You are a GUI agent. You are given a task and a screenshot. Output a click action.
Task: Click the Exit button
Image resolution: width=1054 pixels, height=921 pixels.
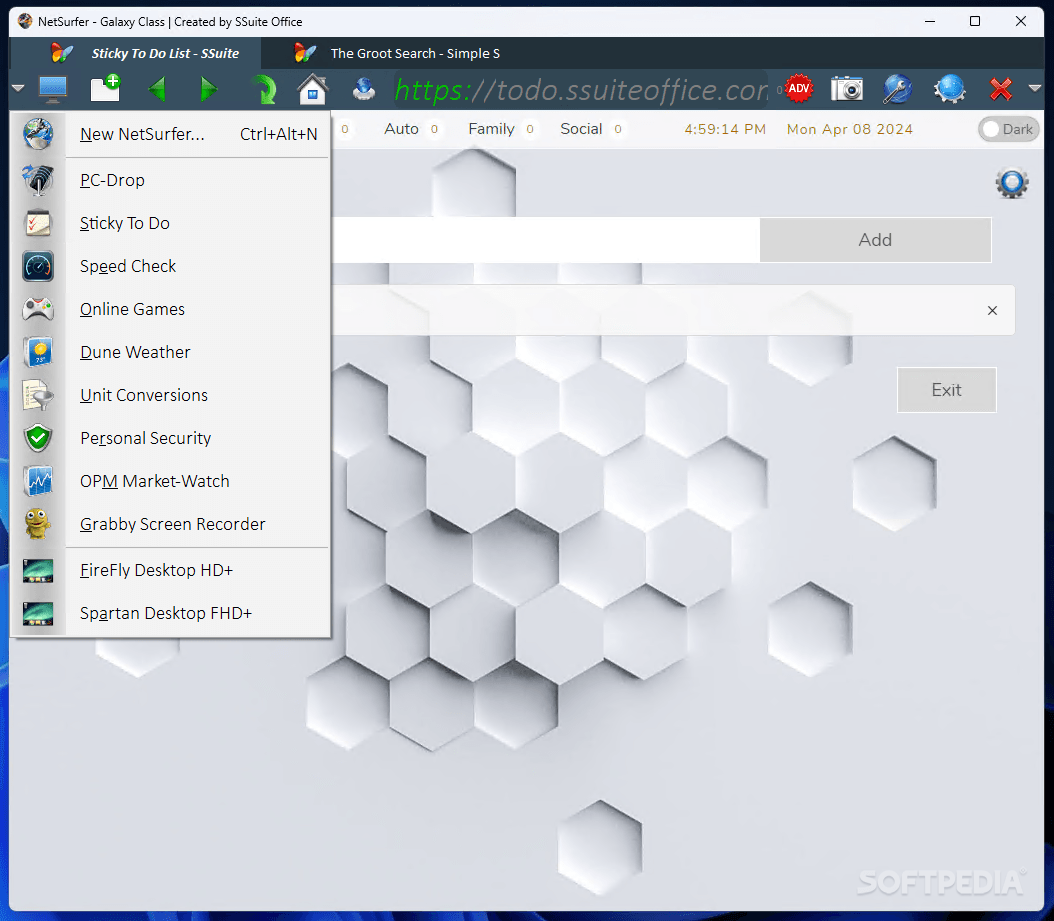[946, 390]
